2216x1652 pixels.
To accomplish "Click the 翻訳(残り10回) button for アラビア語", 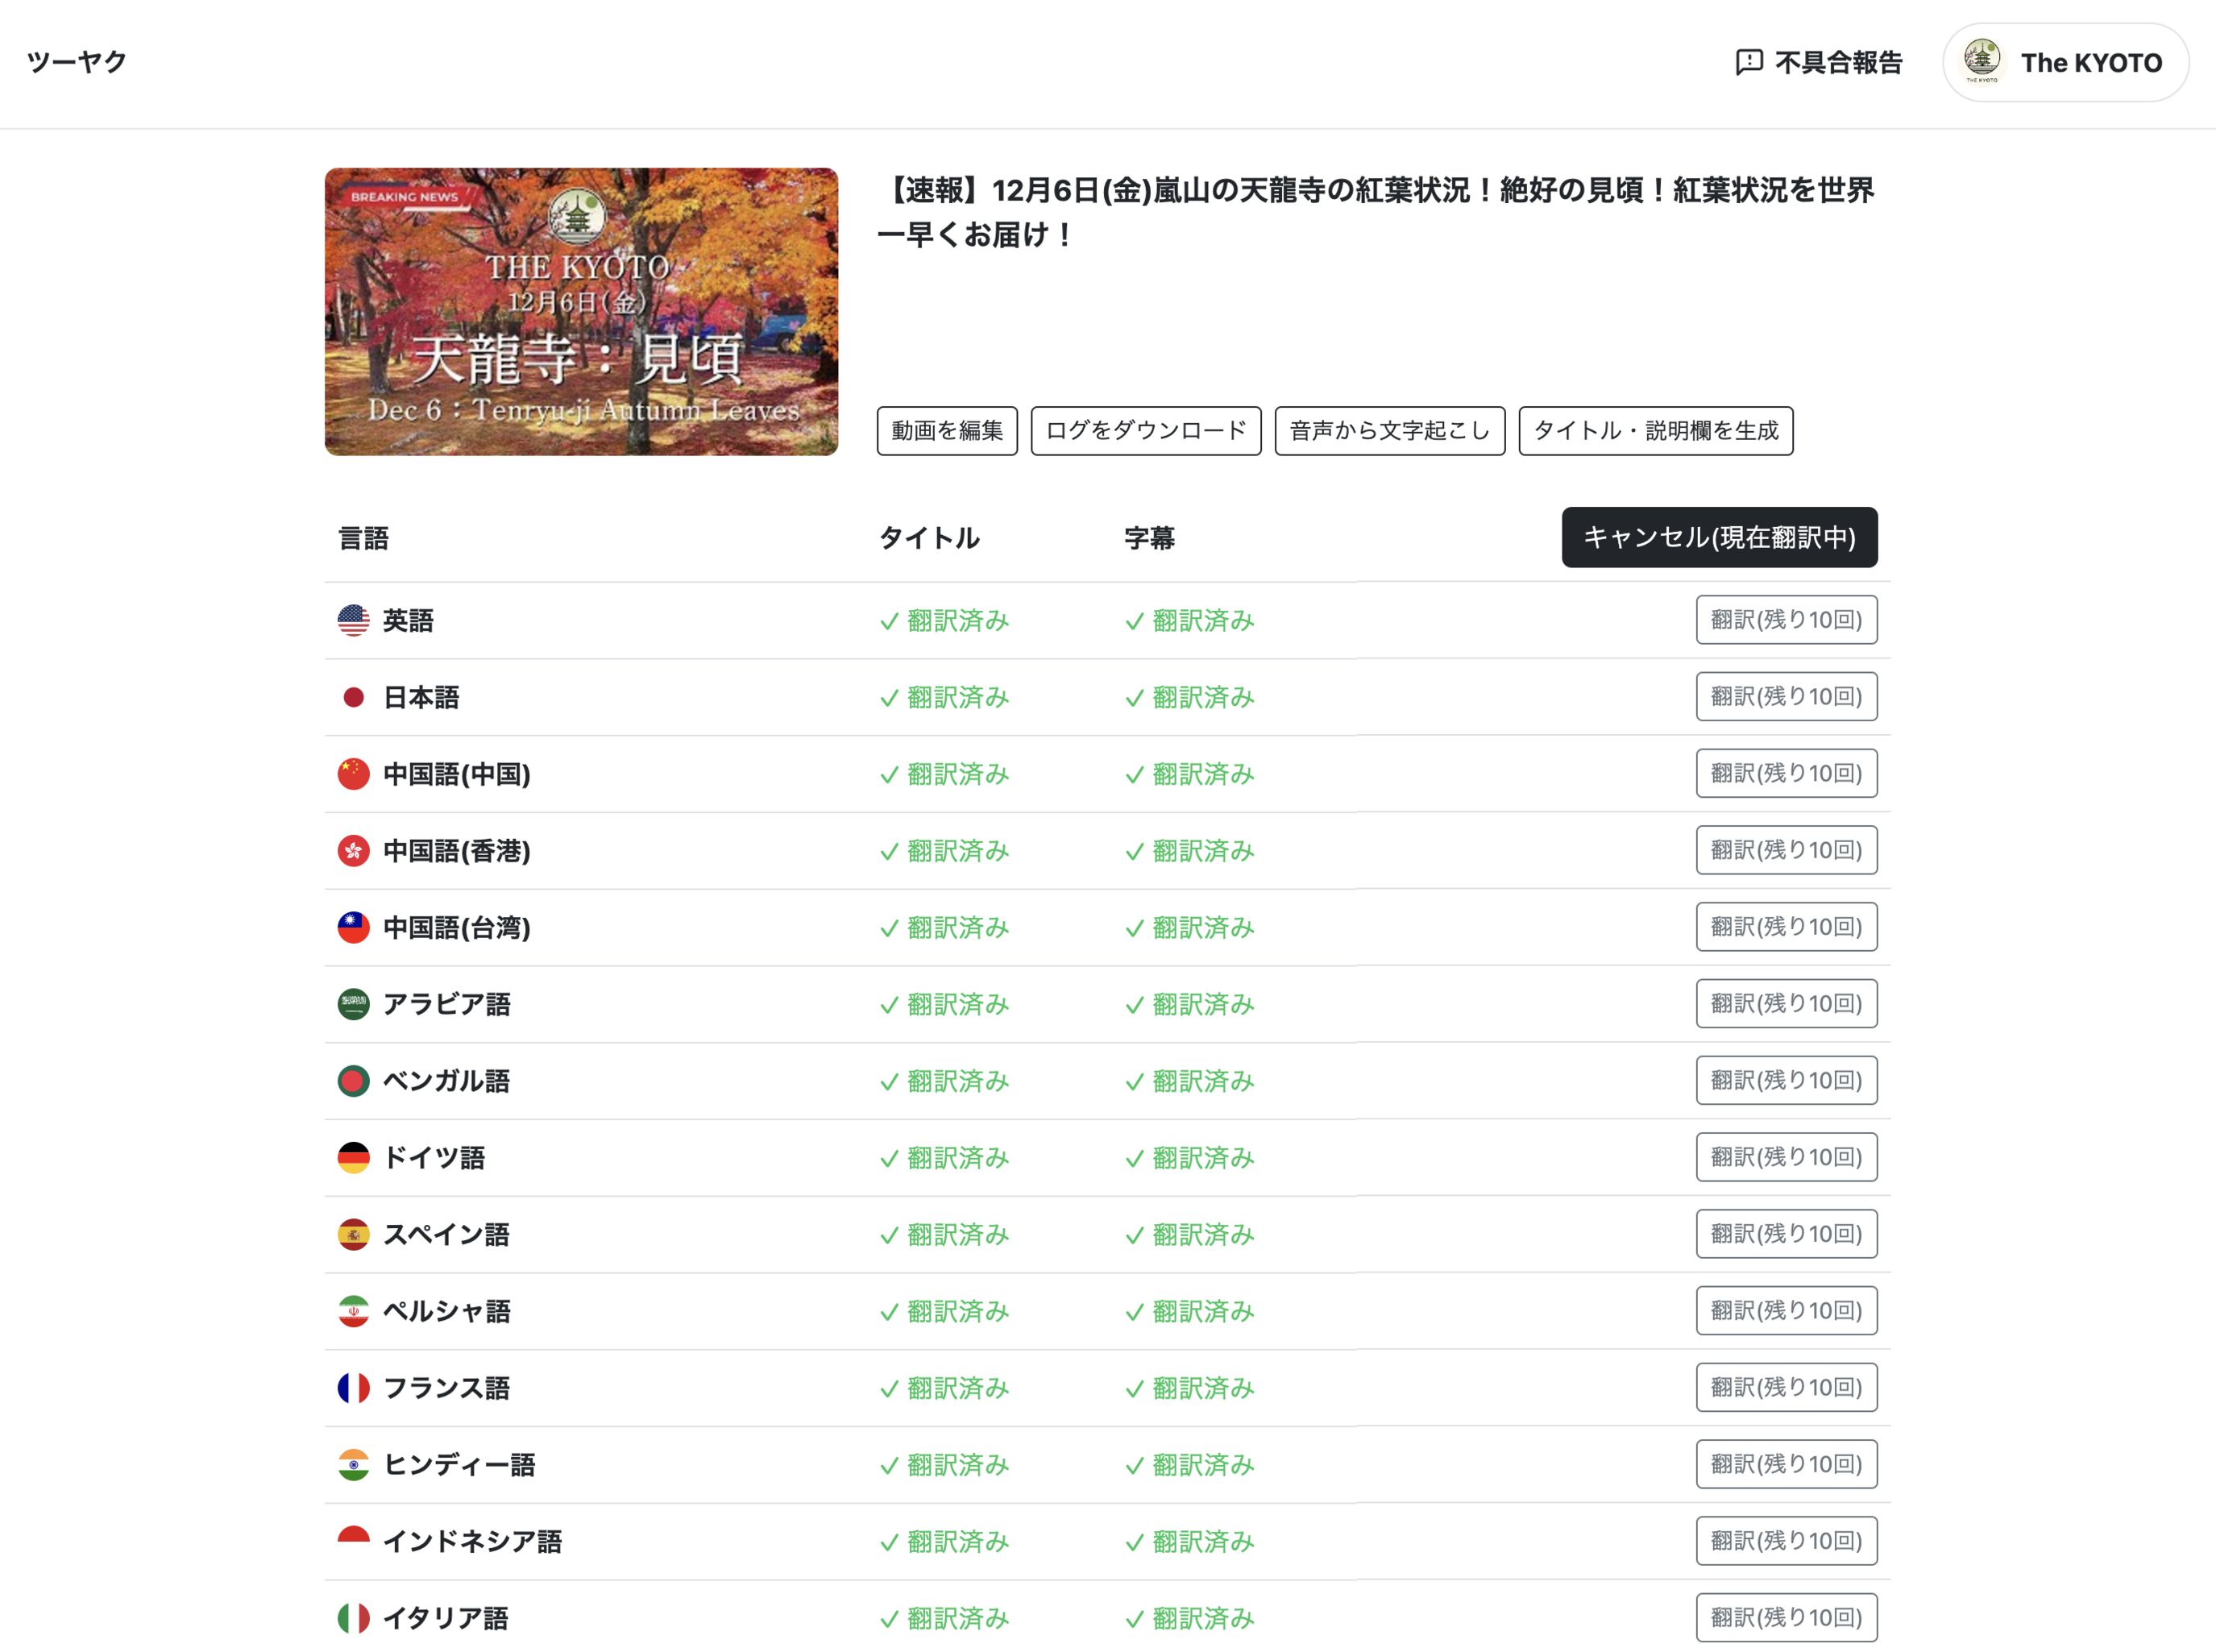I will pos(1787,1003).
